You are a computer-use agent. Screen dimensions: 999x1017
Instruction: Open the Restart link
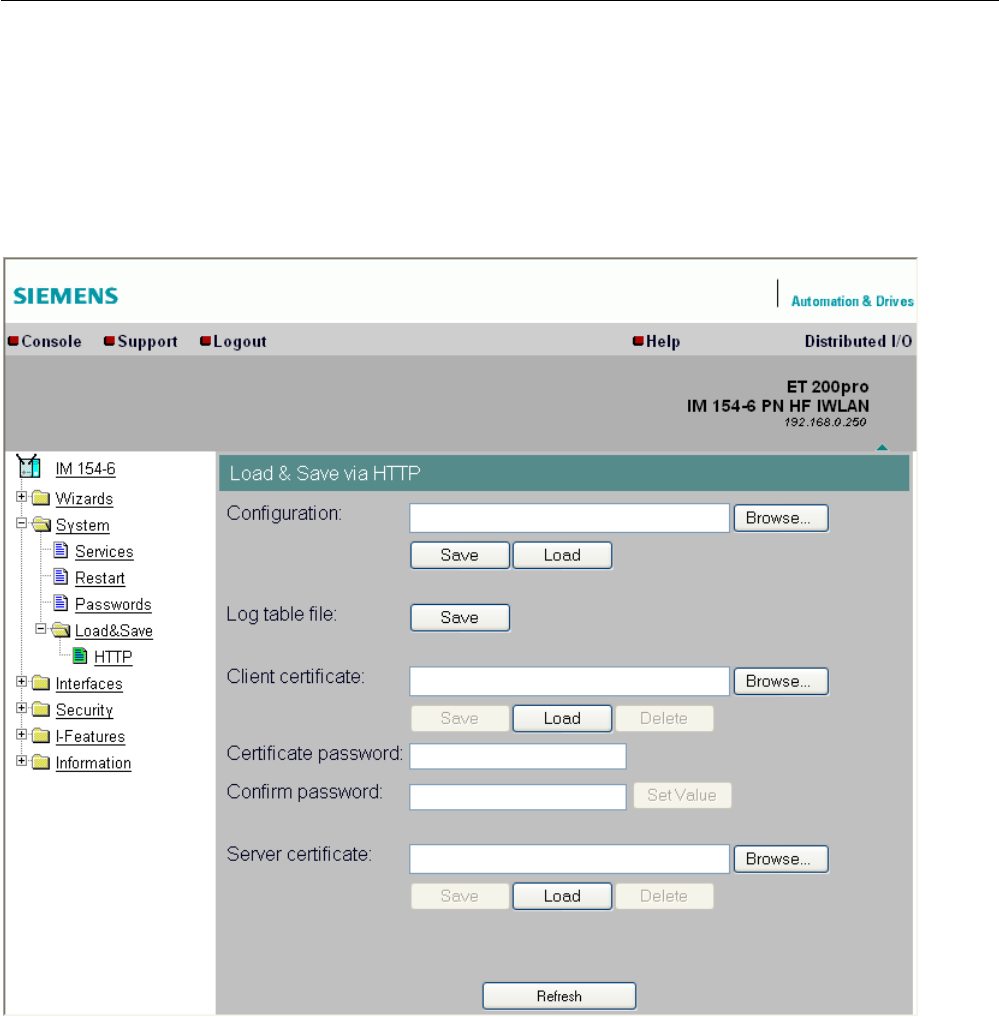[100, 577]
